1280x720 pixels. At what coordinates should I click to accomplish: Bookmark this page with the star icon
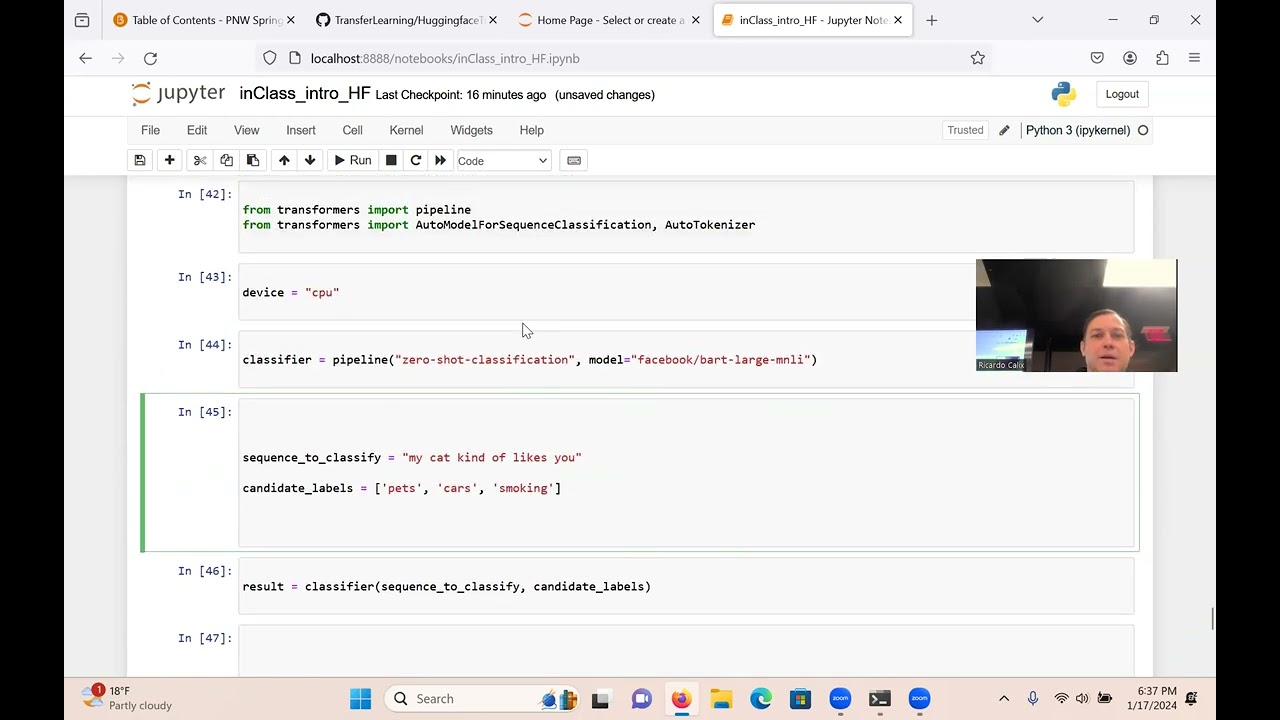click(x=978, y=58)
